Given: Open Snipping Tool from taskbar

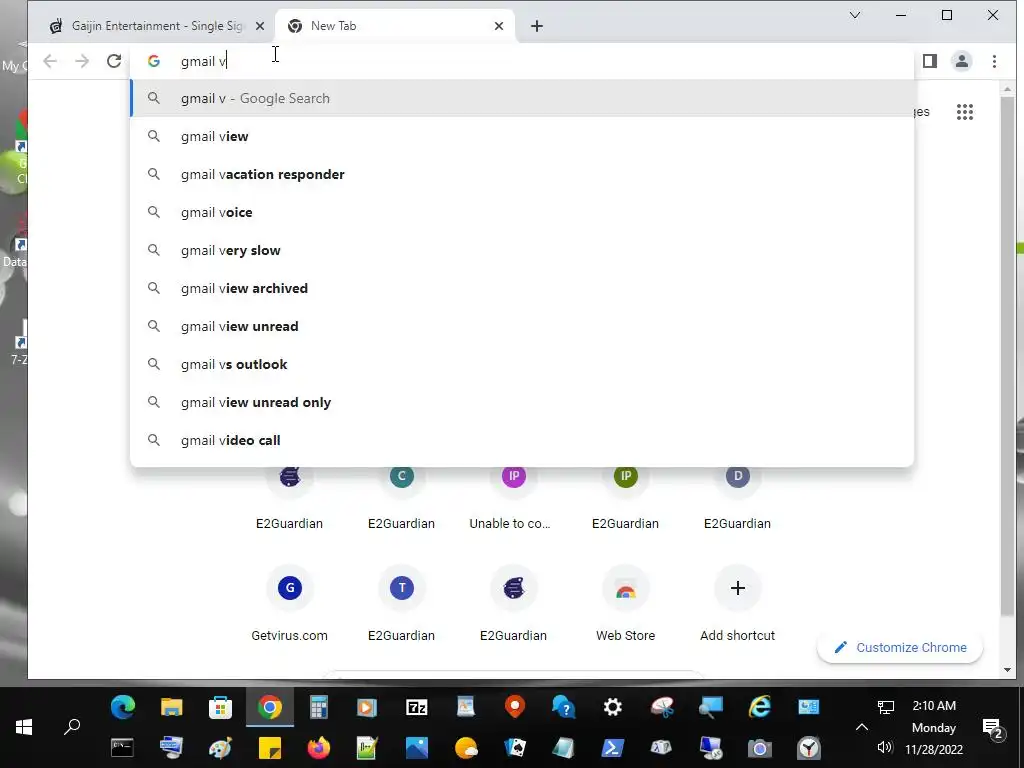Looking at the screenshot, I should point(662,707).
